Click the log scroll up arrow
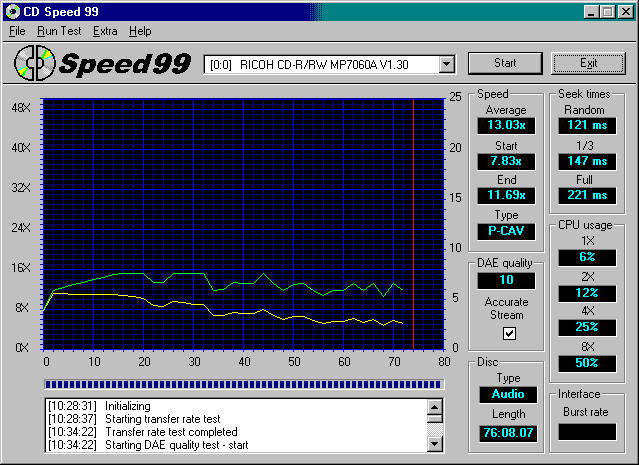Screen dimensions: 639x465 coord(435,407)
